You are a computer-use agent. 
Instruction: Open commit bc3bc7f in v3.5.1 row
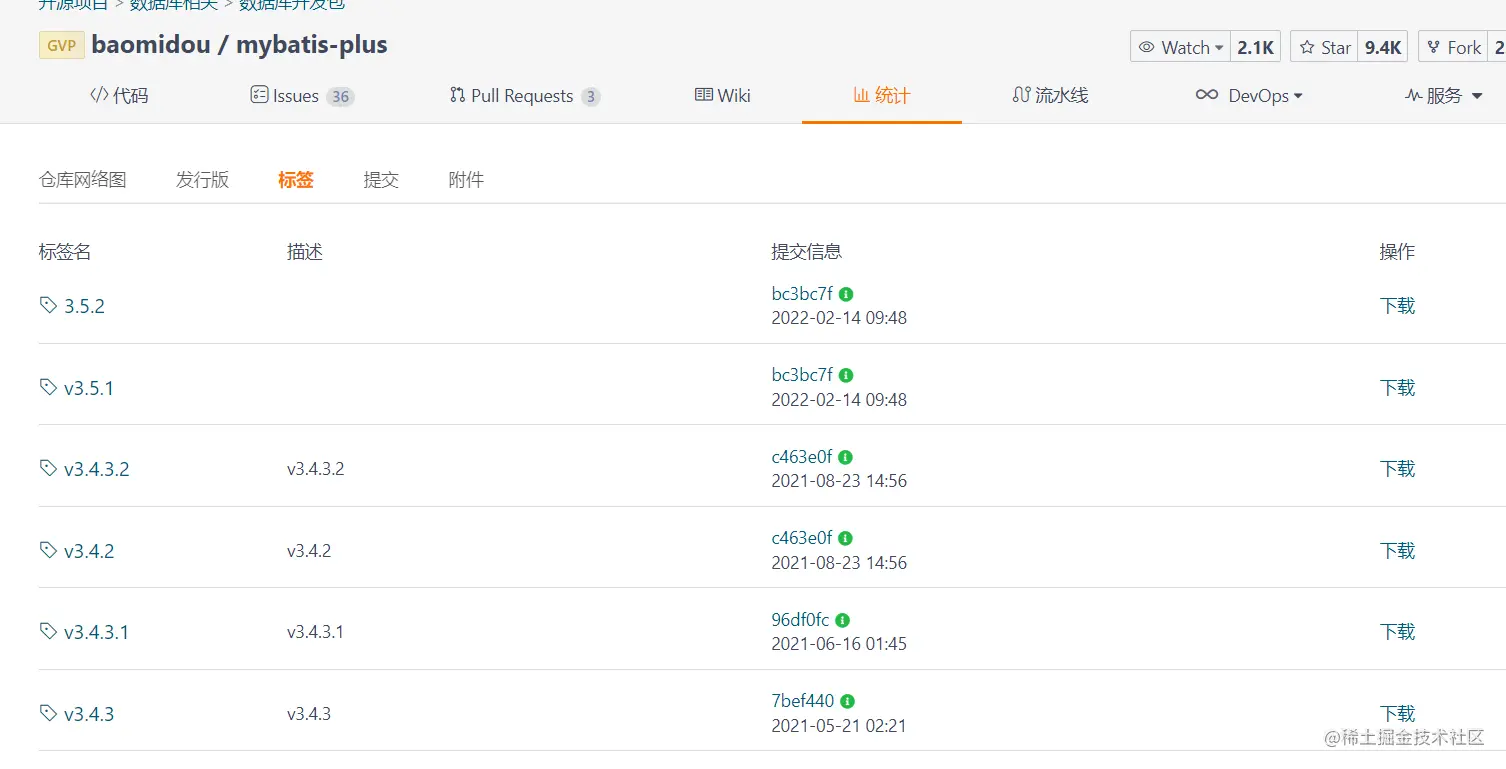click(802, 375)
